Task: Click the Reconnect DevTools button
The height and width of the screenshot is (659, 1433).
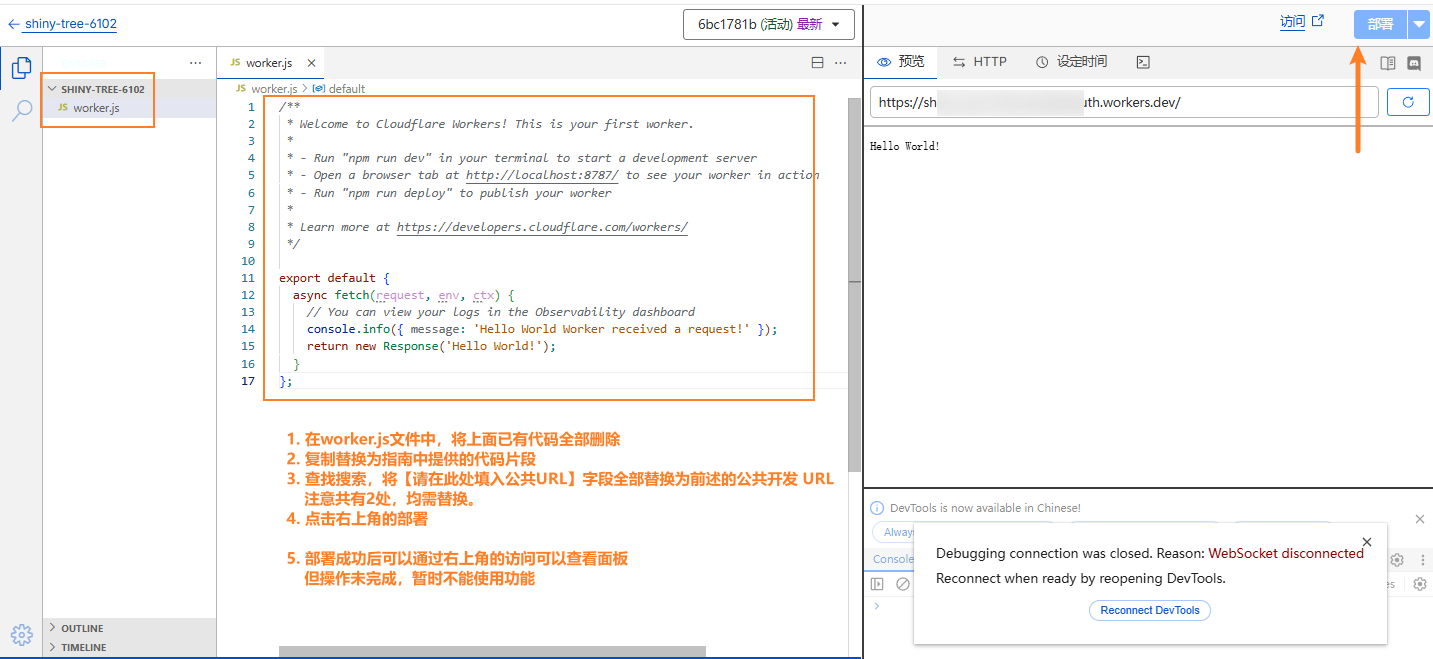Action: (x=1149, y=610)
